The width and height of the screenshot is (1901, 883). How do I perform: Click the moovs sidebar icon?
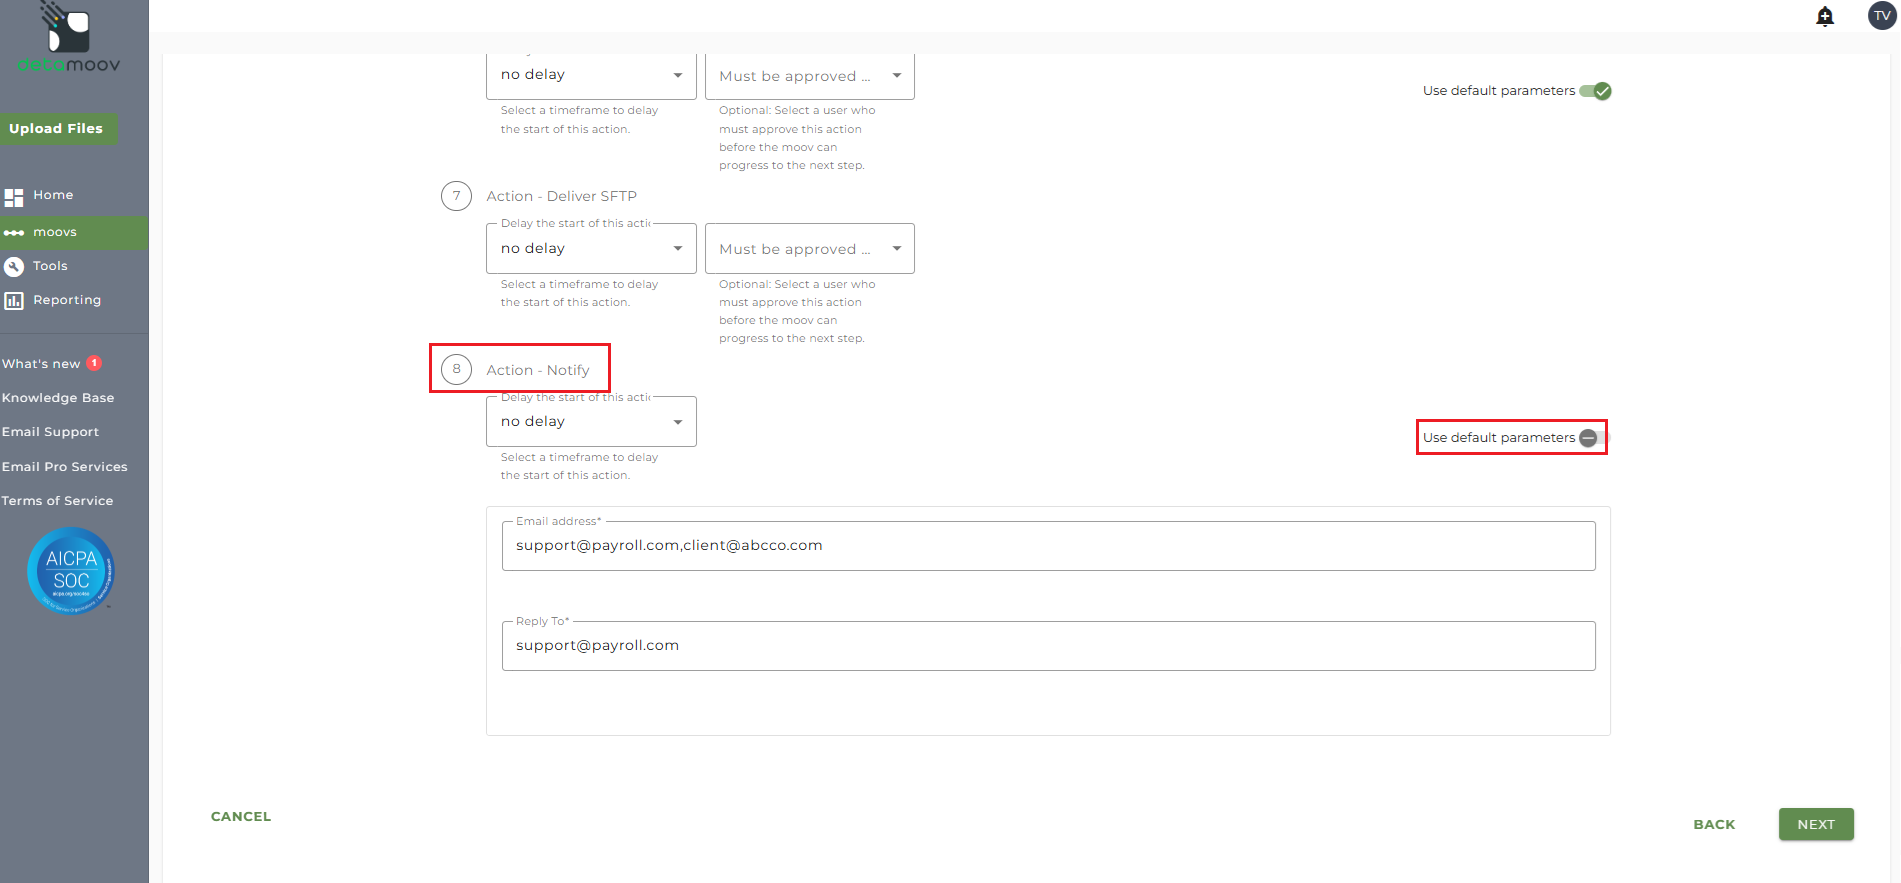(x=14, y=233)
